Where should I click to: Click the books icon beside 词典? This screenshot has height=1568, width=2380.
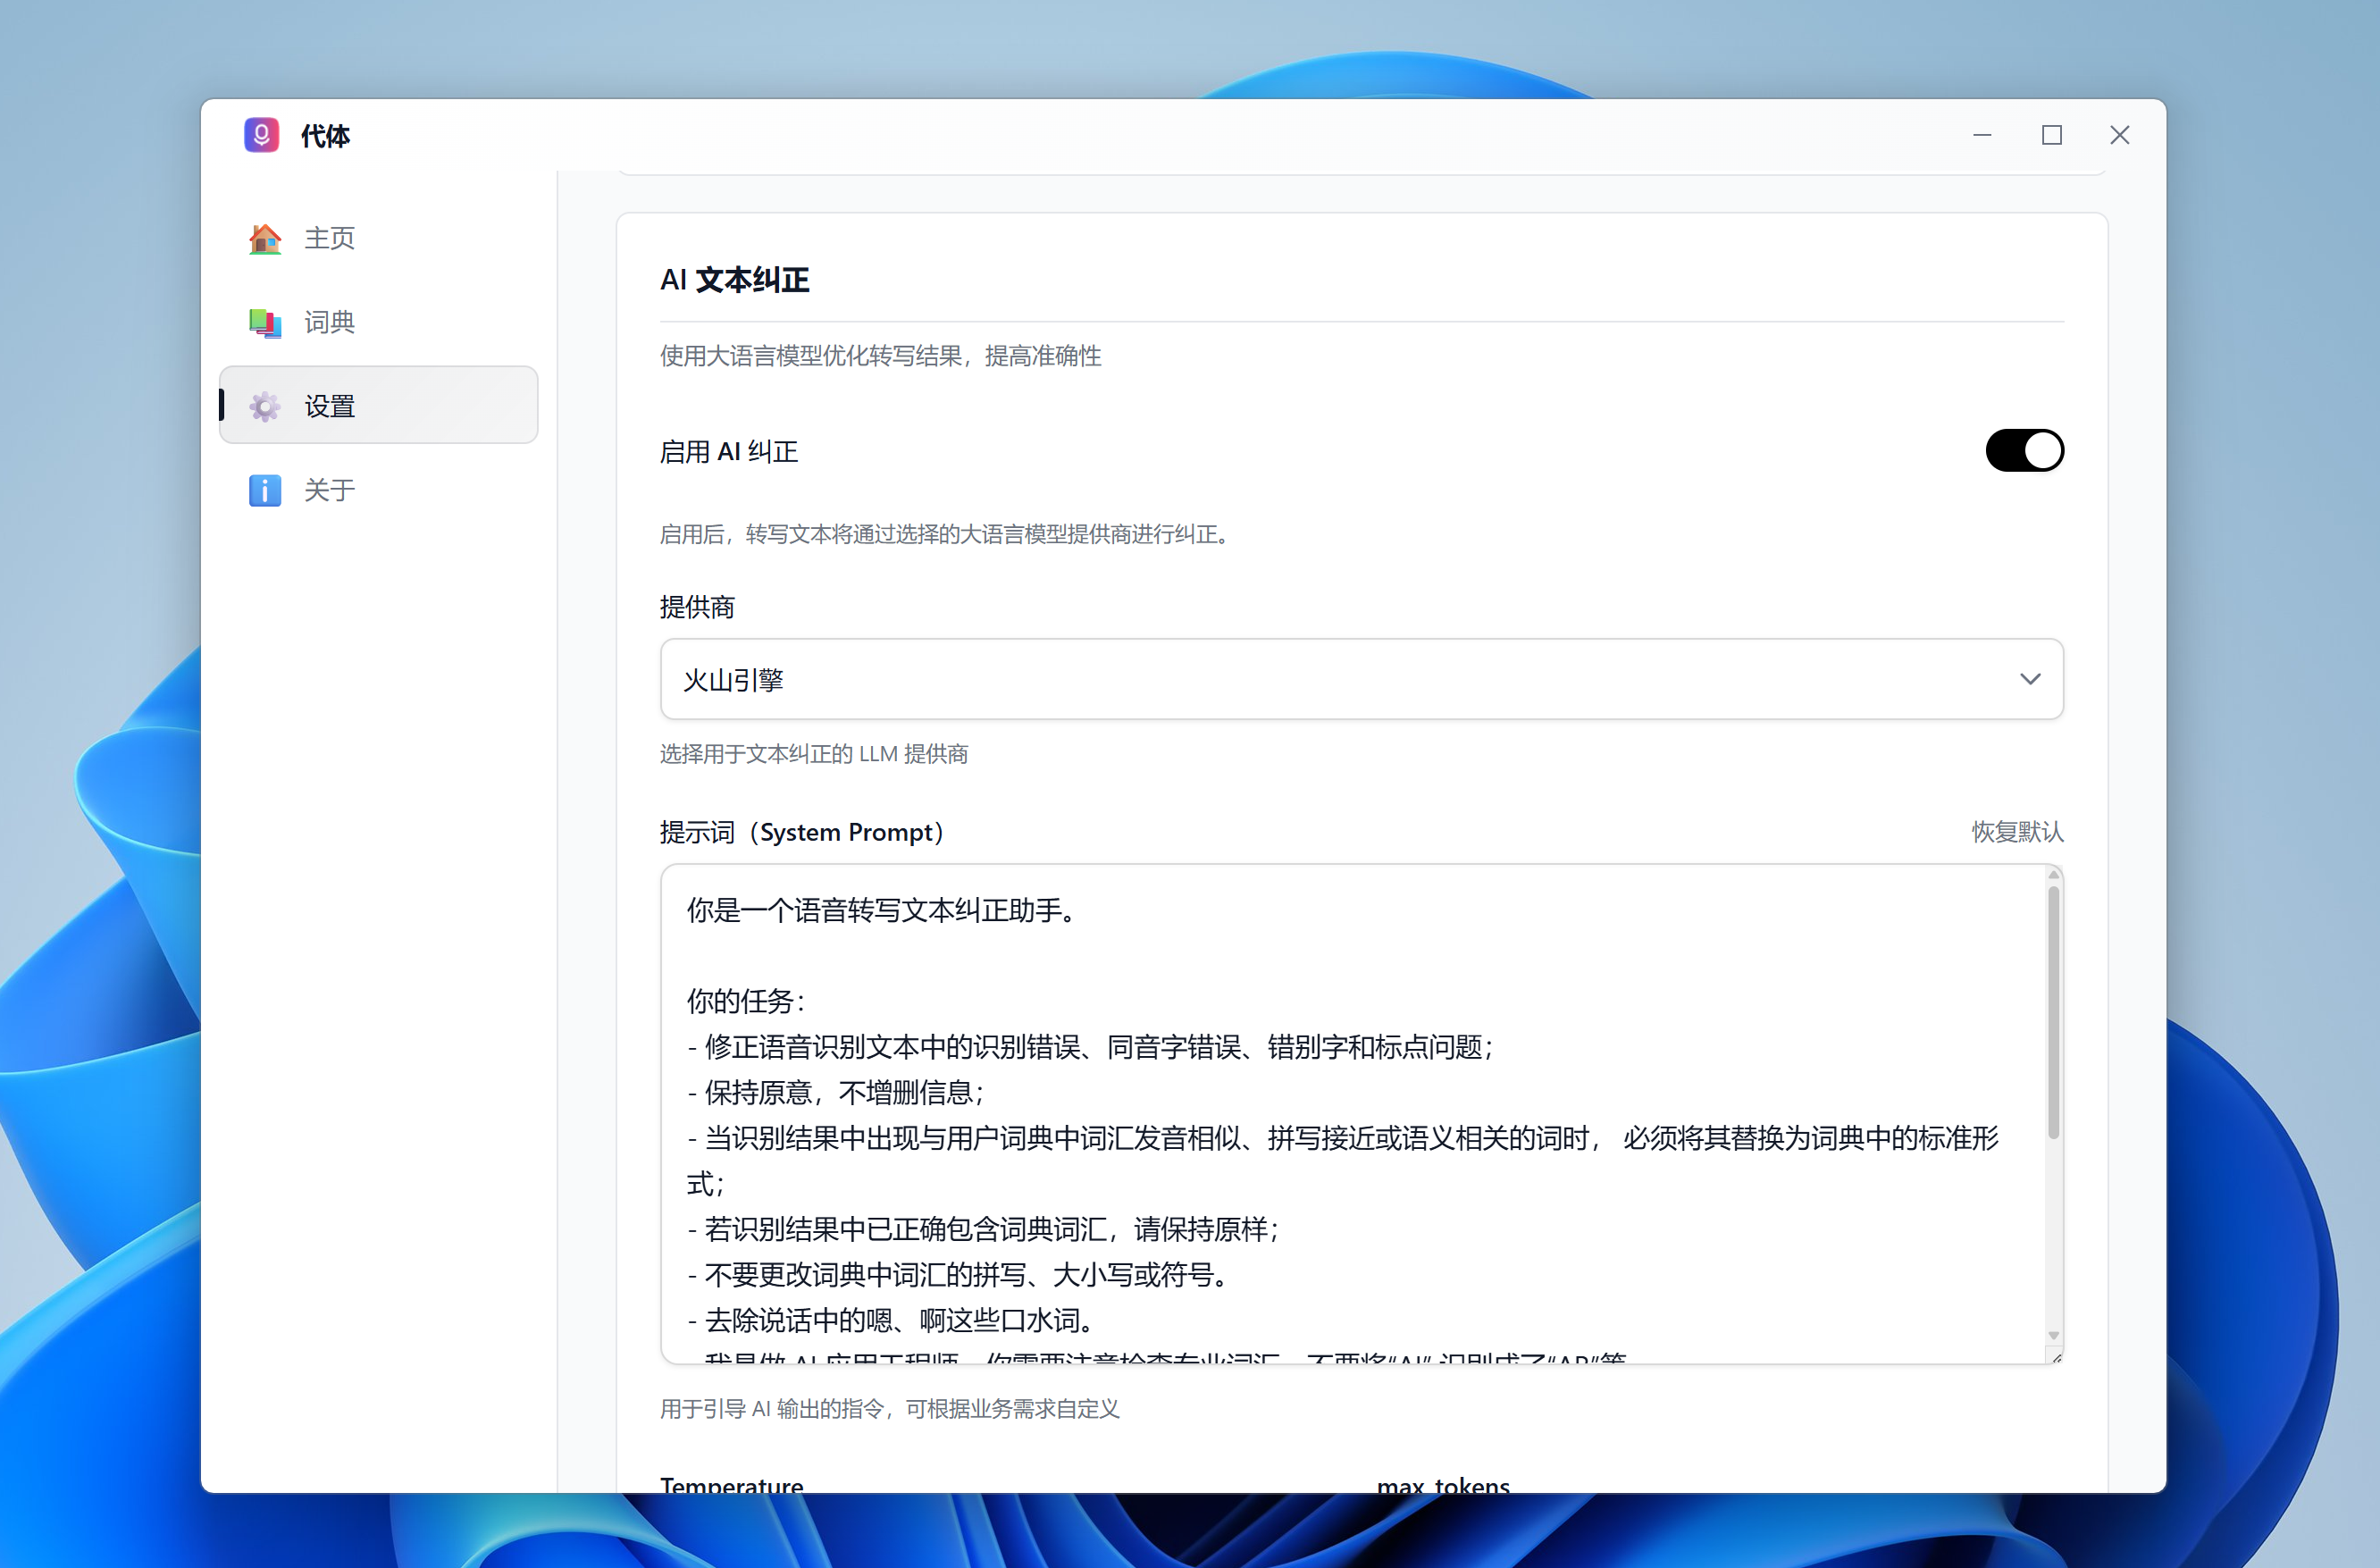point(265,322)
